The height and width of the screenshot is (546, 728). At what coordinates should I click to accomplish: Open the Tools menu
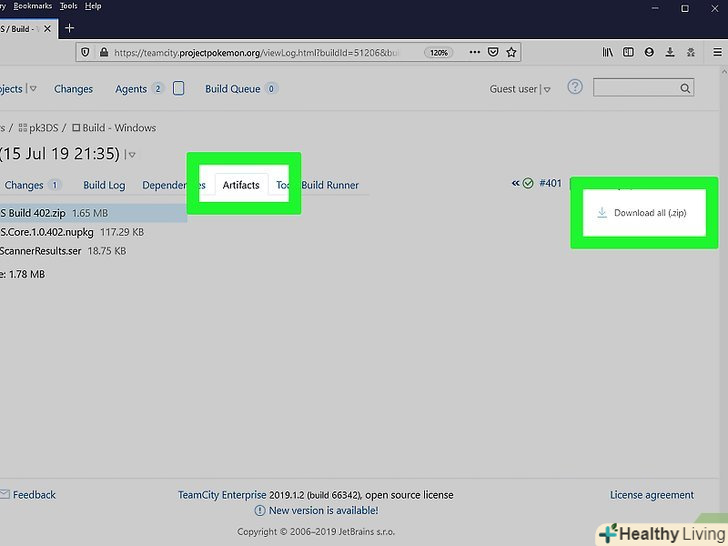pos(68,6)
